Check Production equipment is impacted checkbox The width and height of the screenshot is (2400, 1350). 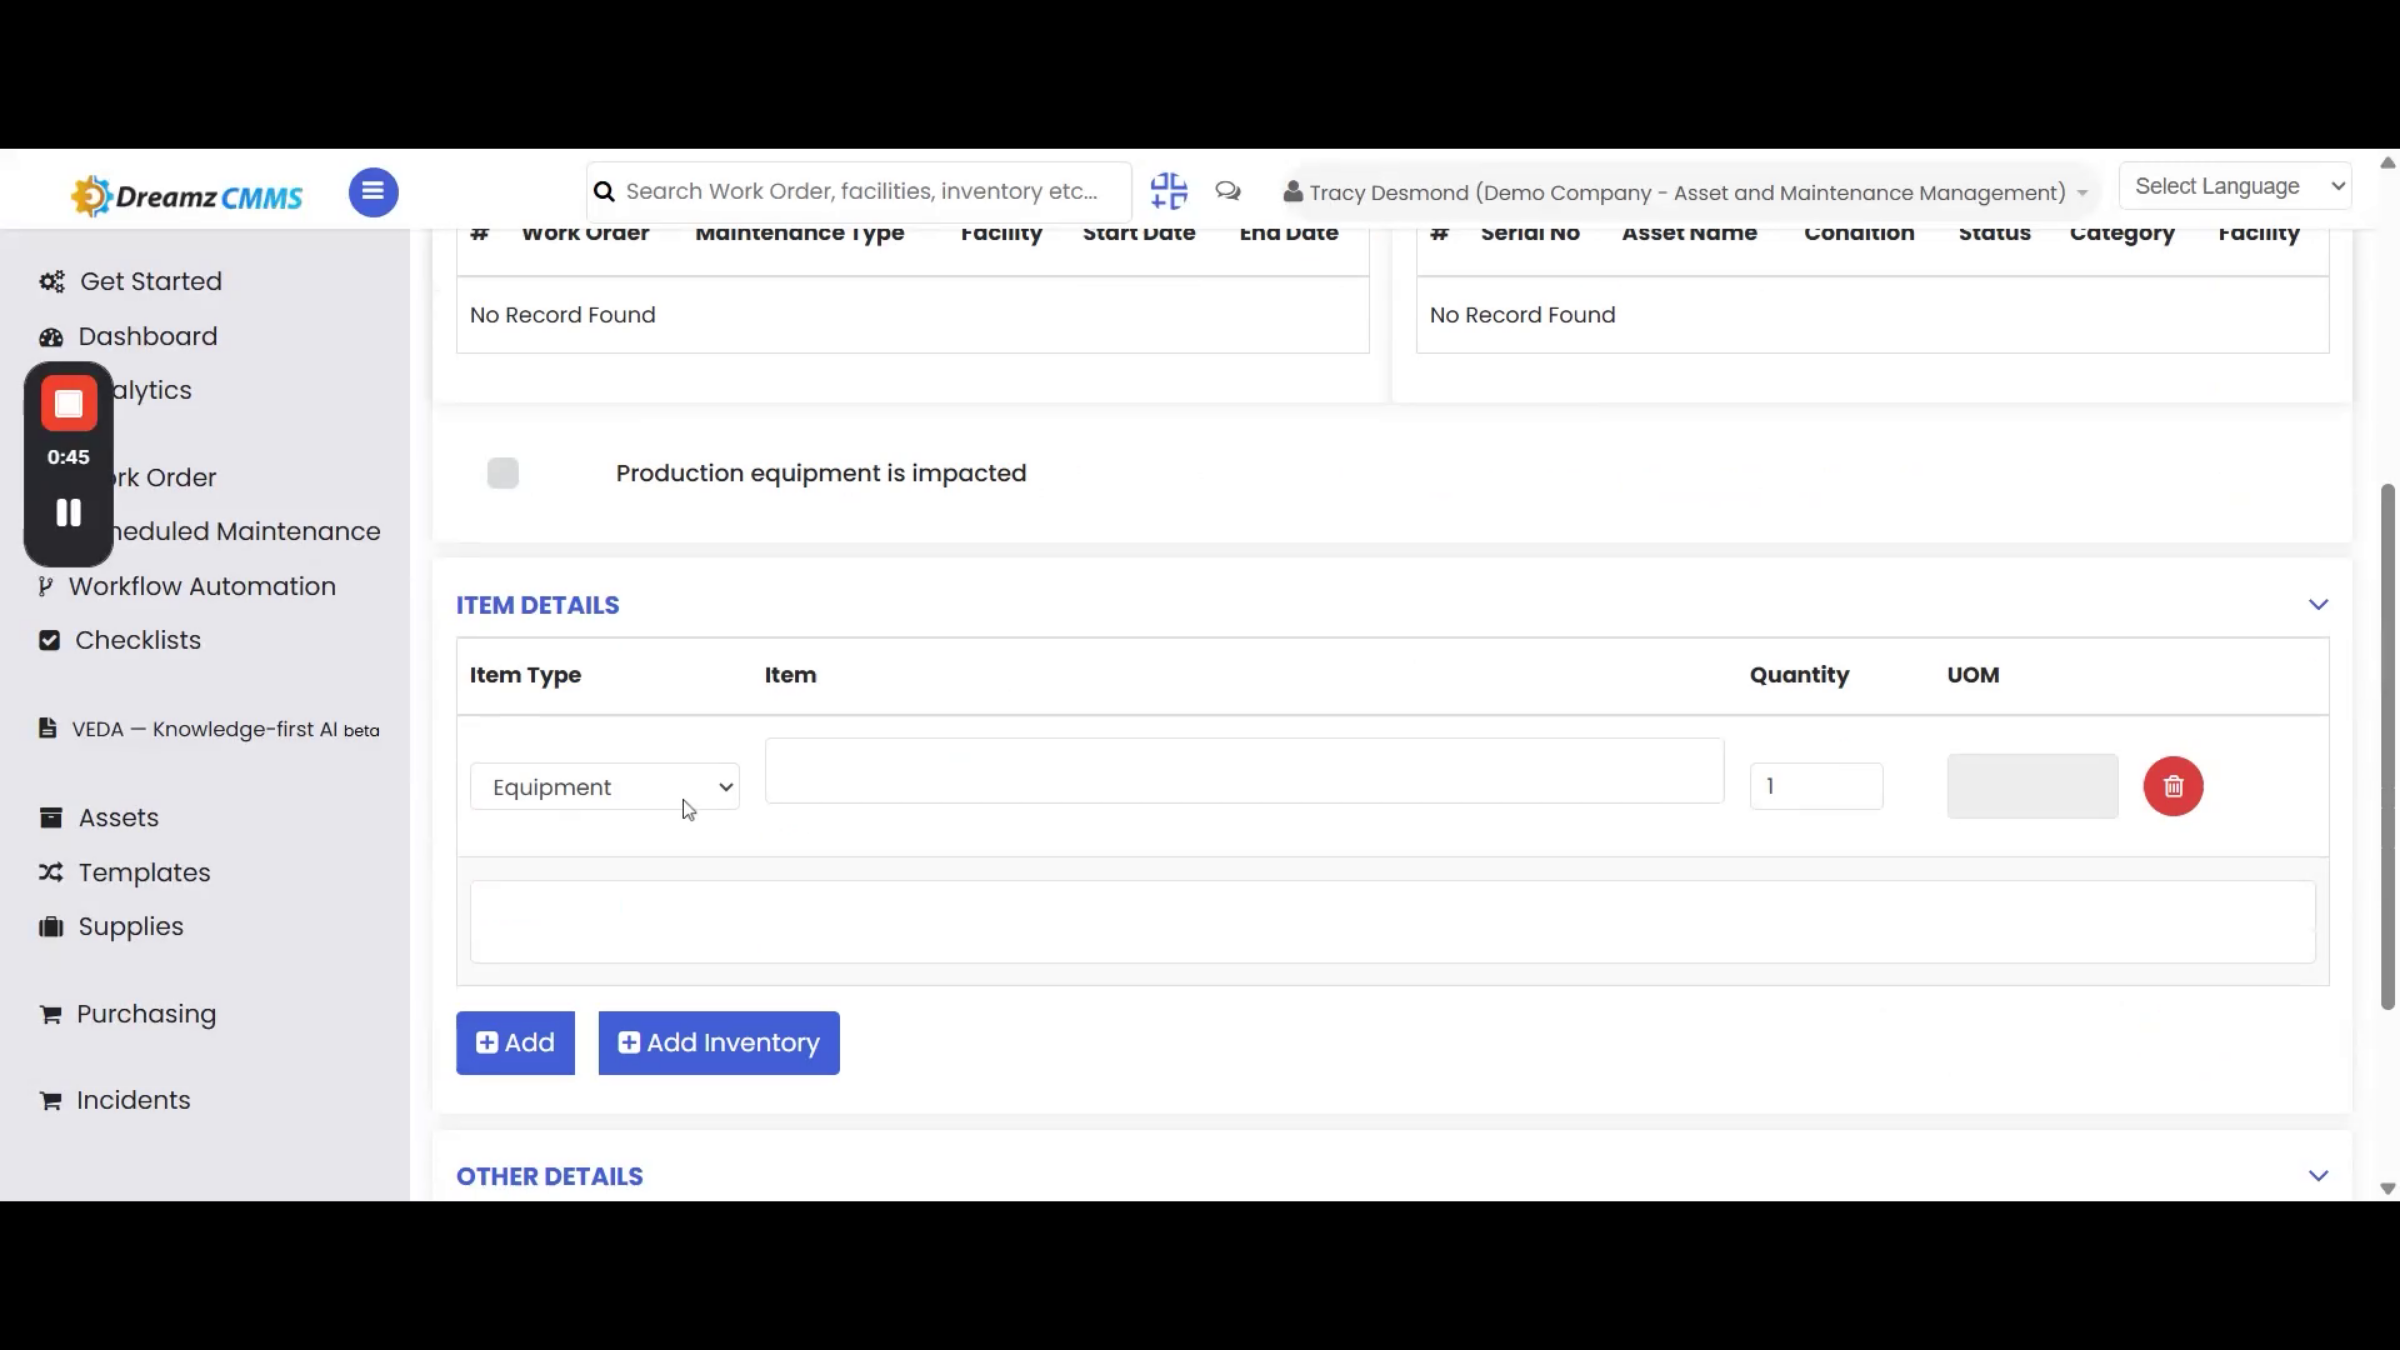pyautogui.click(x=503, y=473)
